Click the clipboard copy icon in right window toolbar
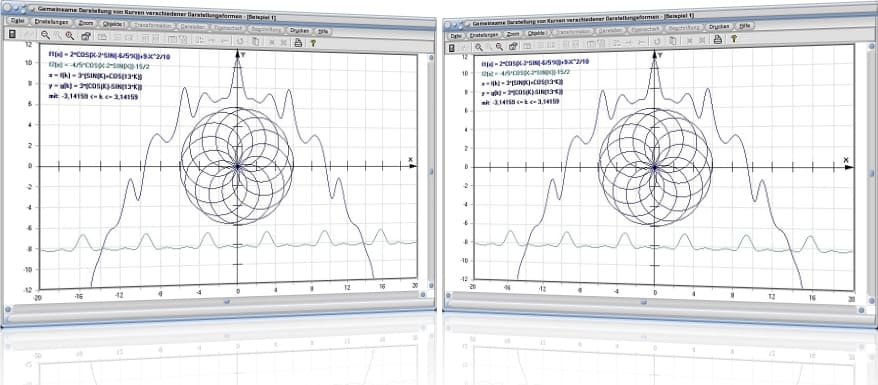The height and width of the screenshot is (385, 878). [x=672, y=41]
